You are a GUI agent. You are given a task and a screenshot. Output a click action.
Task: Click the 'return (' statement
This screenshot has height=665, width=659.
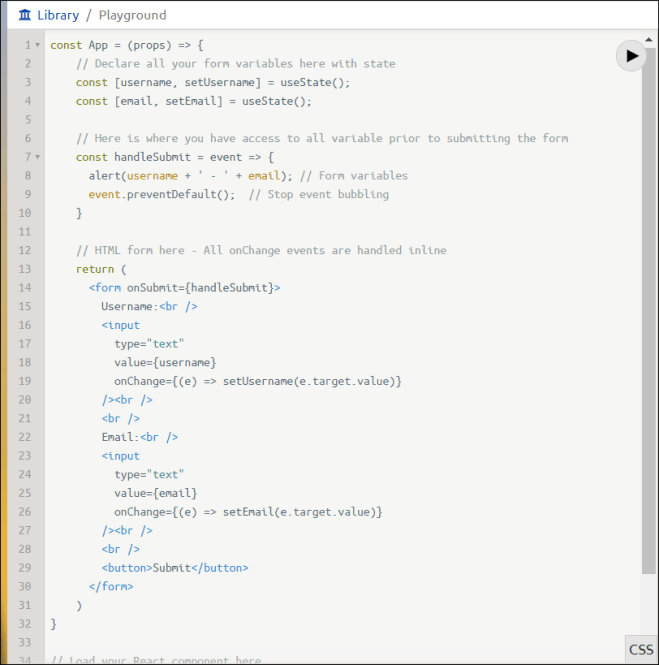click(101, 269)
